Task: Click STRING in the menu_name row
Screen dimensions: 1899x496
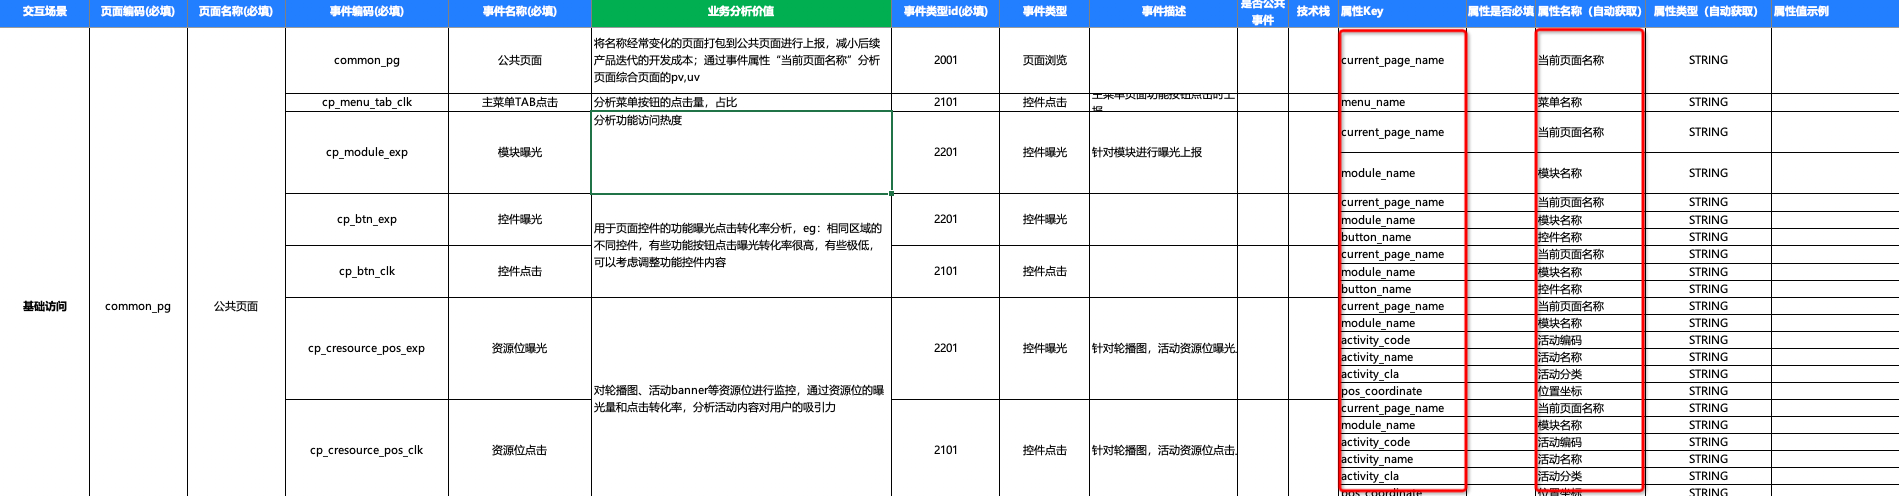Action: 1708,102
